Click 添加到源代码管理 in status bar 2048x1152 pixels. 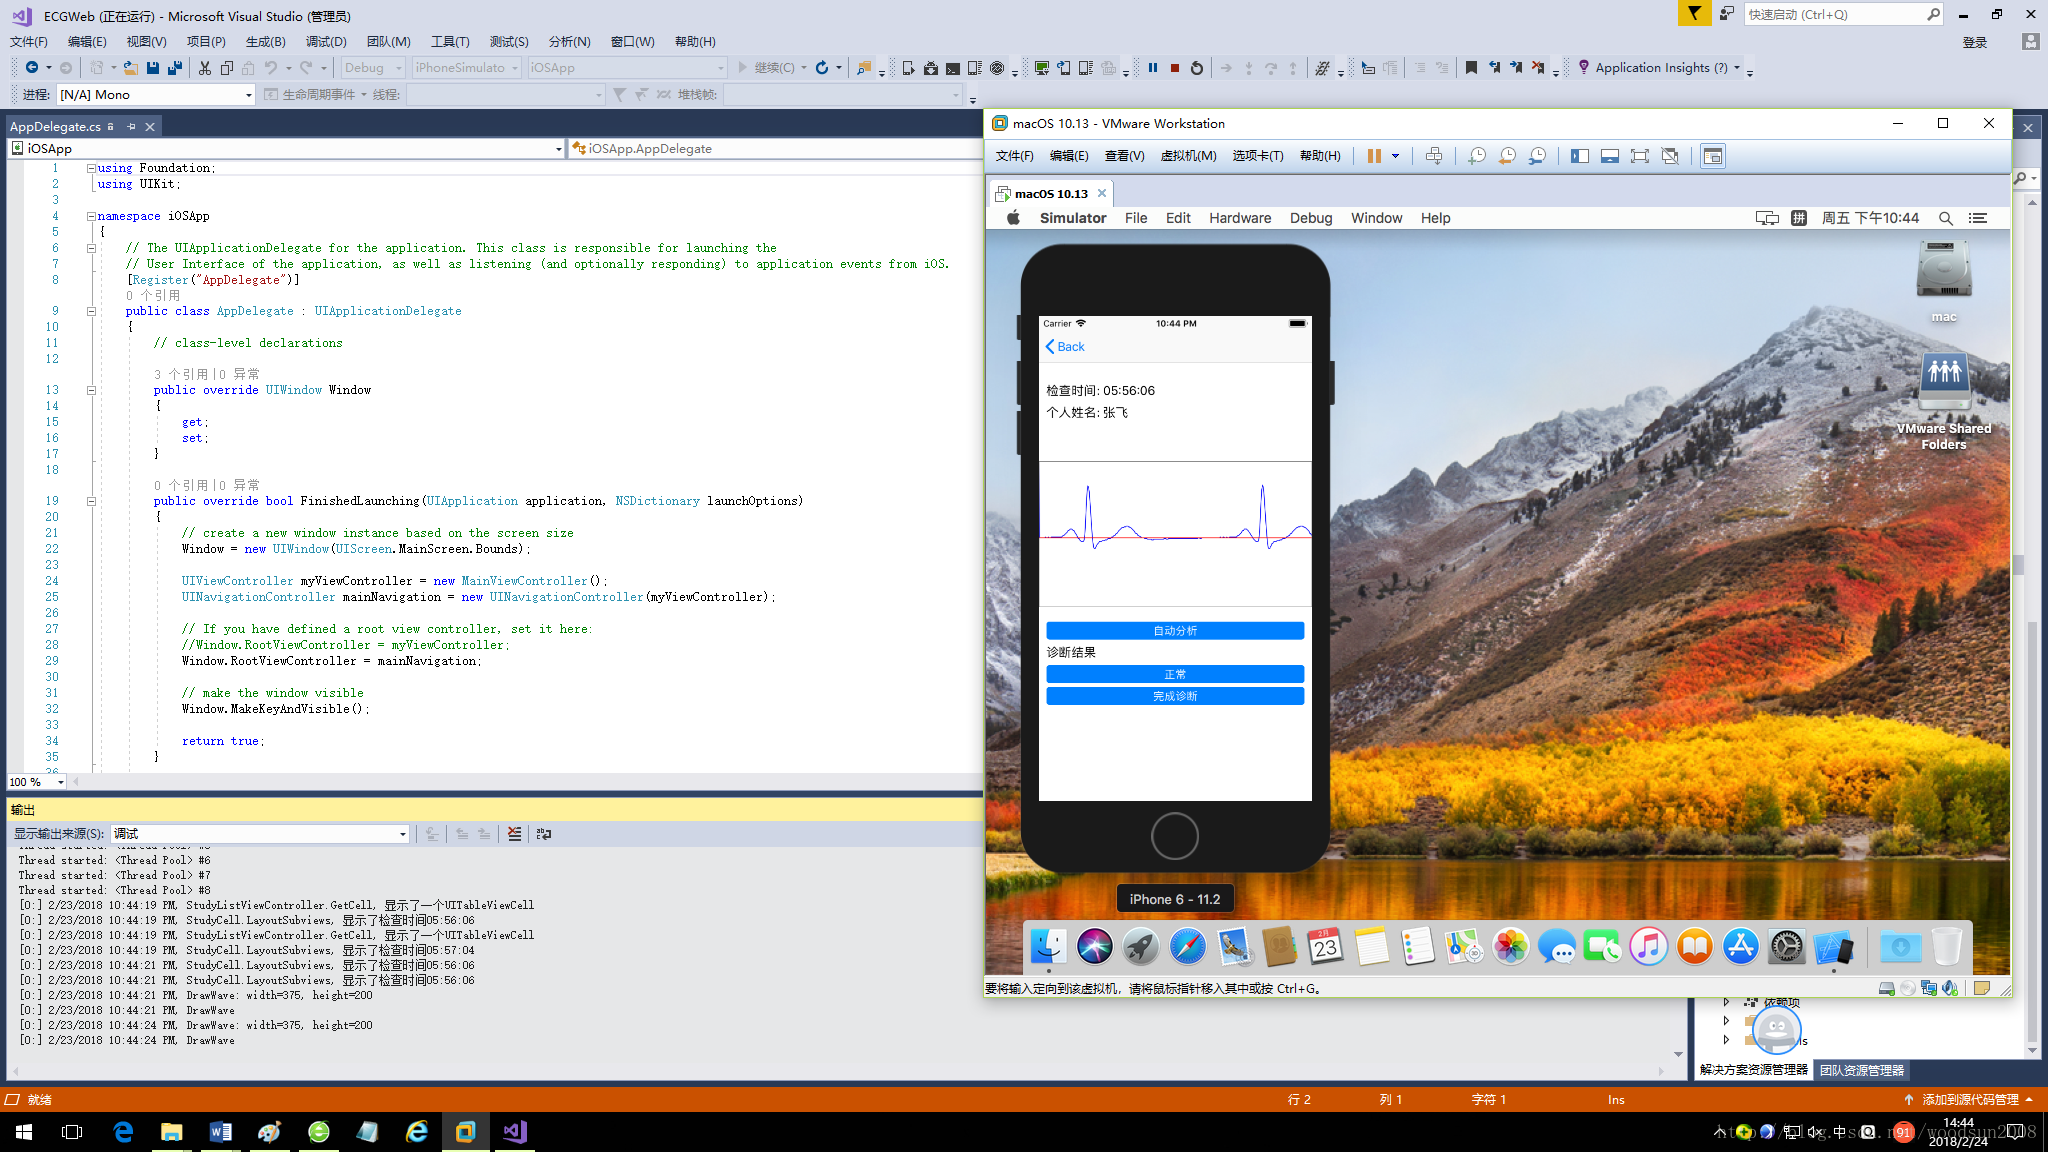click(x=1969, y=1100)
